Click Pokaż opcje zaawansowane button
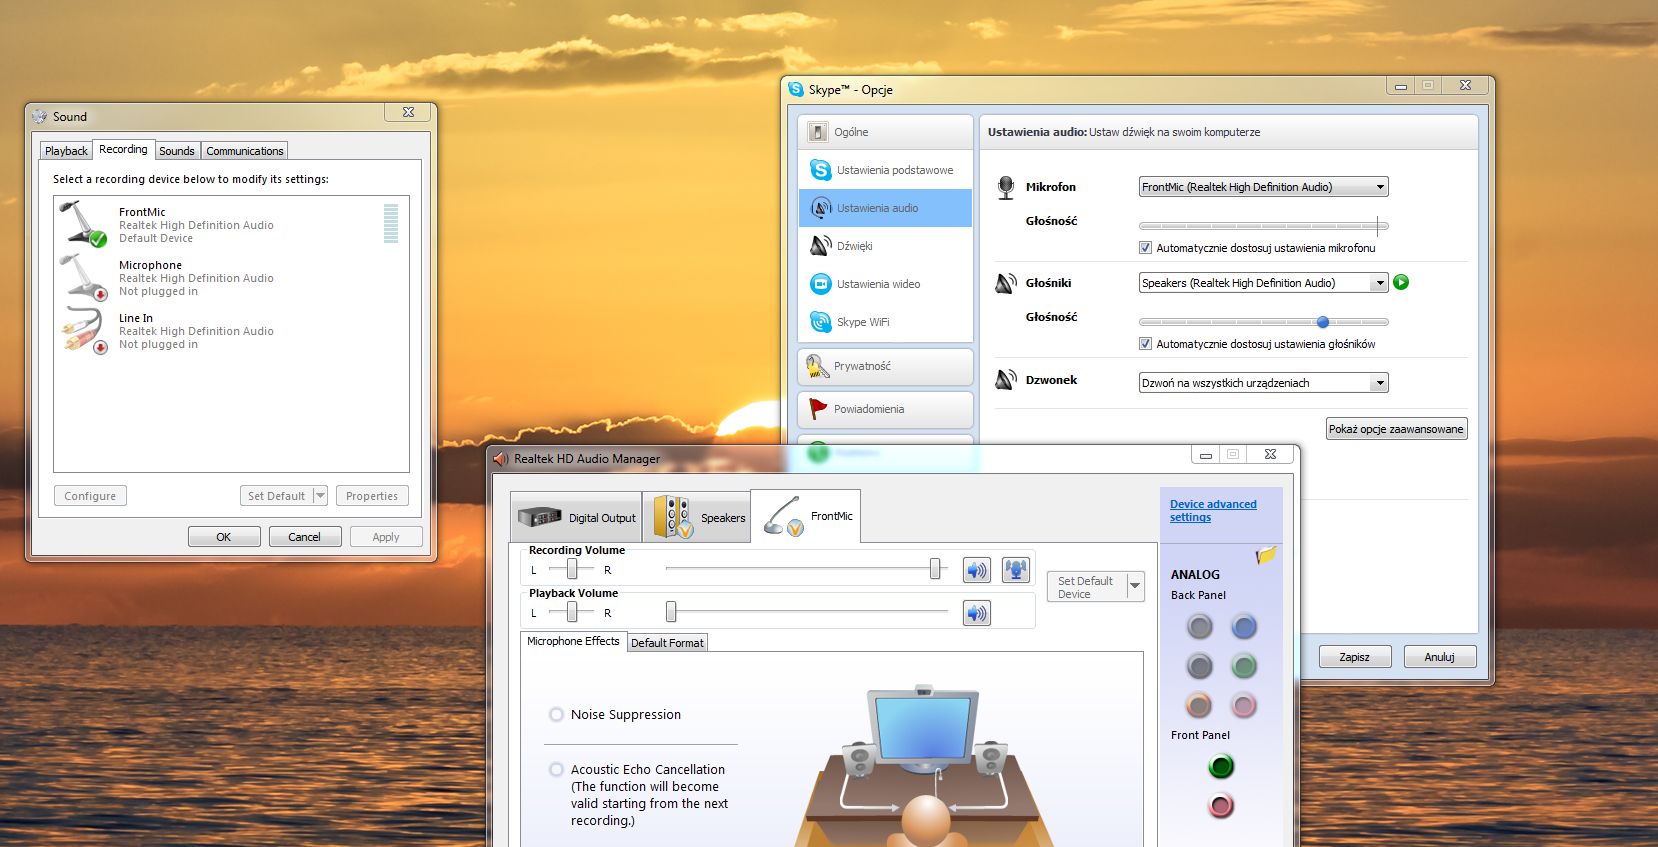Screen dimensions: 1658x847 coord(1396,429)
